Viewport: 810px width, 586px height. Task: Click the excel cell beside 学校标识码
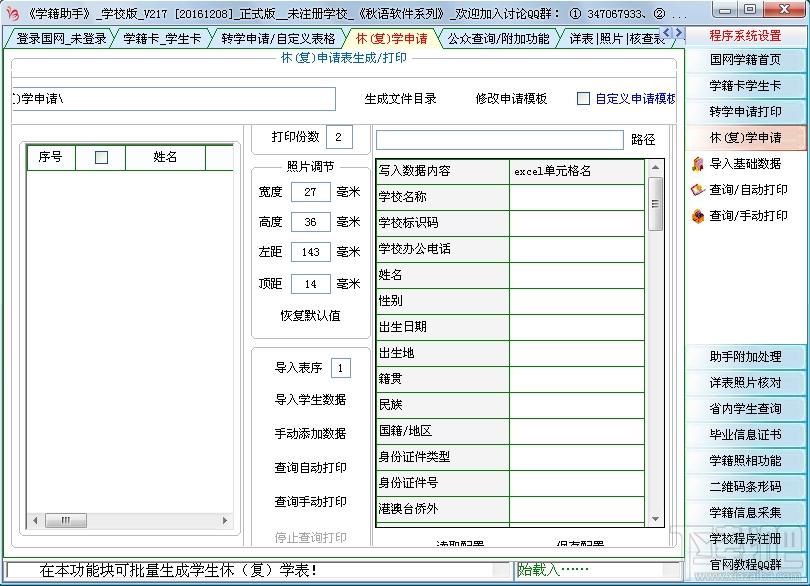coord(577,223)
